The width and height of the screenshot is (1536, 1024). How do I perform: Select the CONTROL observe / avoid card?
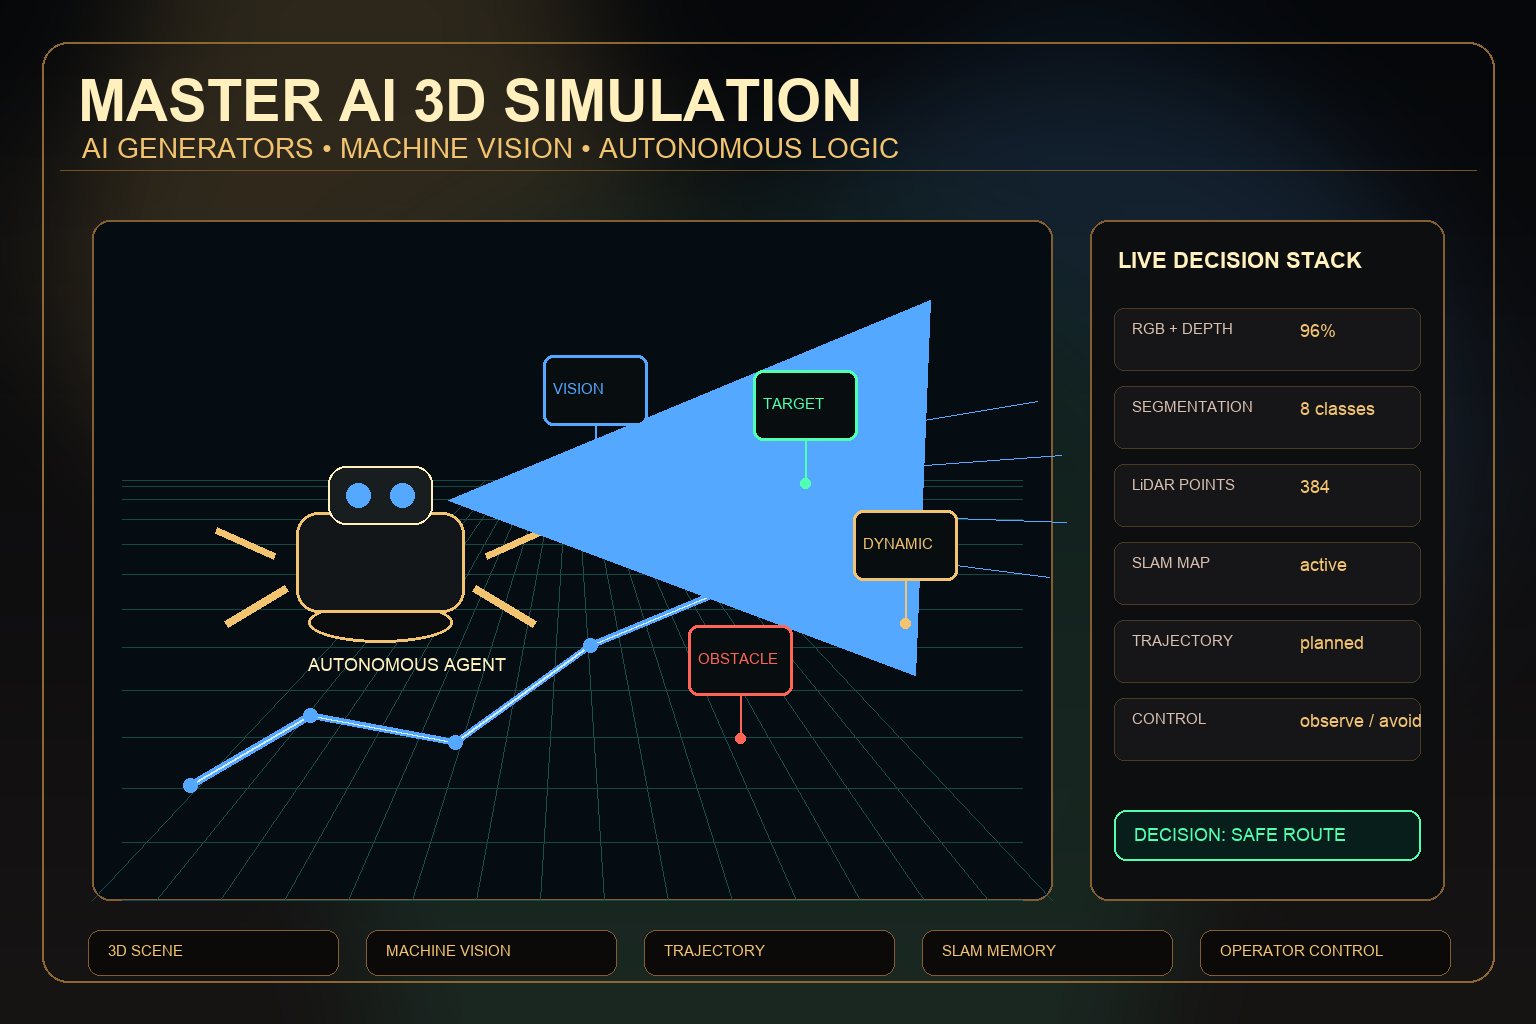(x=1267, y=729)
